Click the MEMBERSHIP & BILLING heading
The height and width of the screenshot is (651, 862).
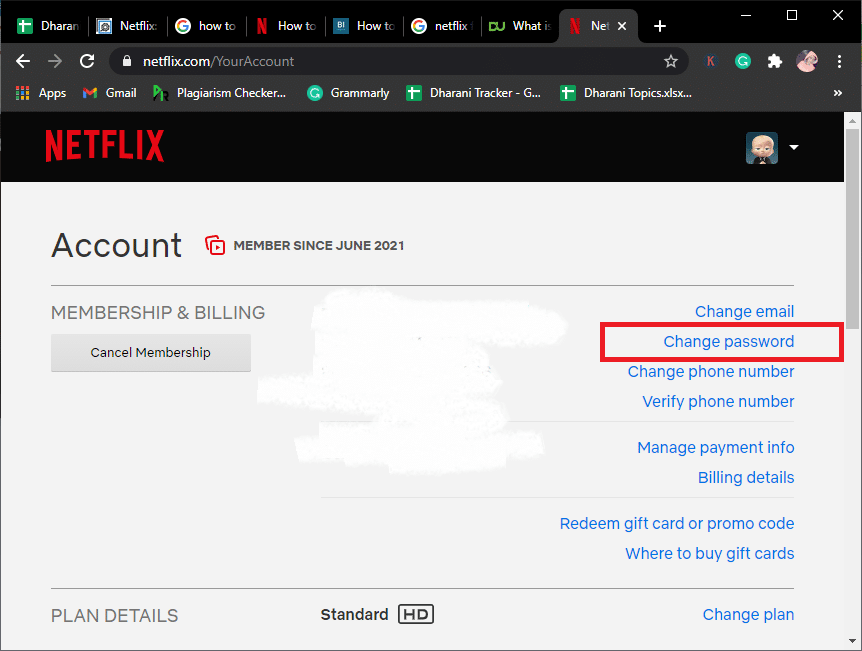(158, 312)
